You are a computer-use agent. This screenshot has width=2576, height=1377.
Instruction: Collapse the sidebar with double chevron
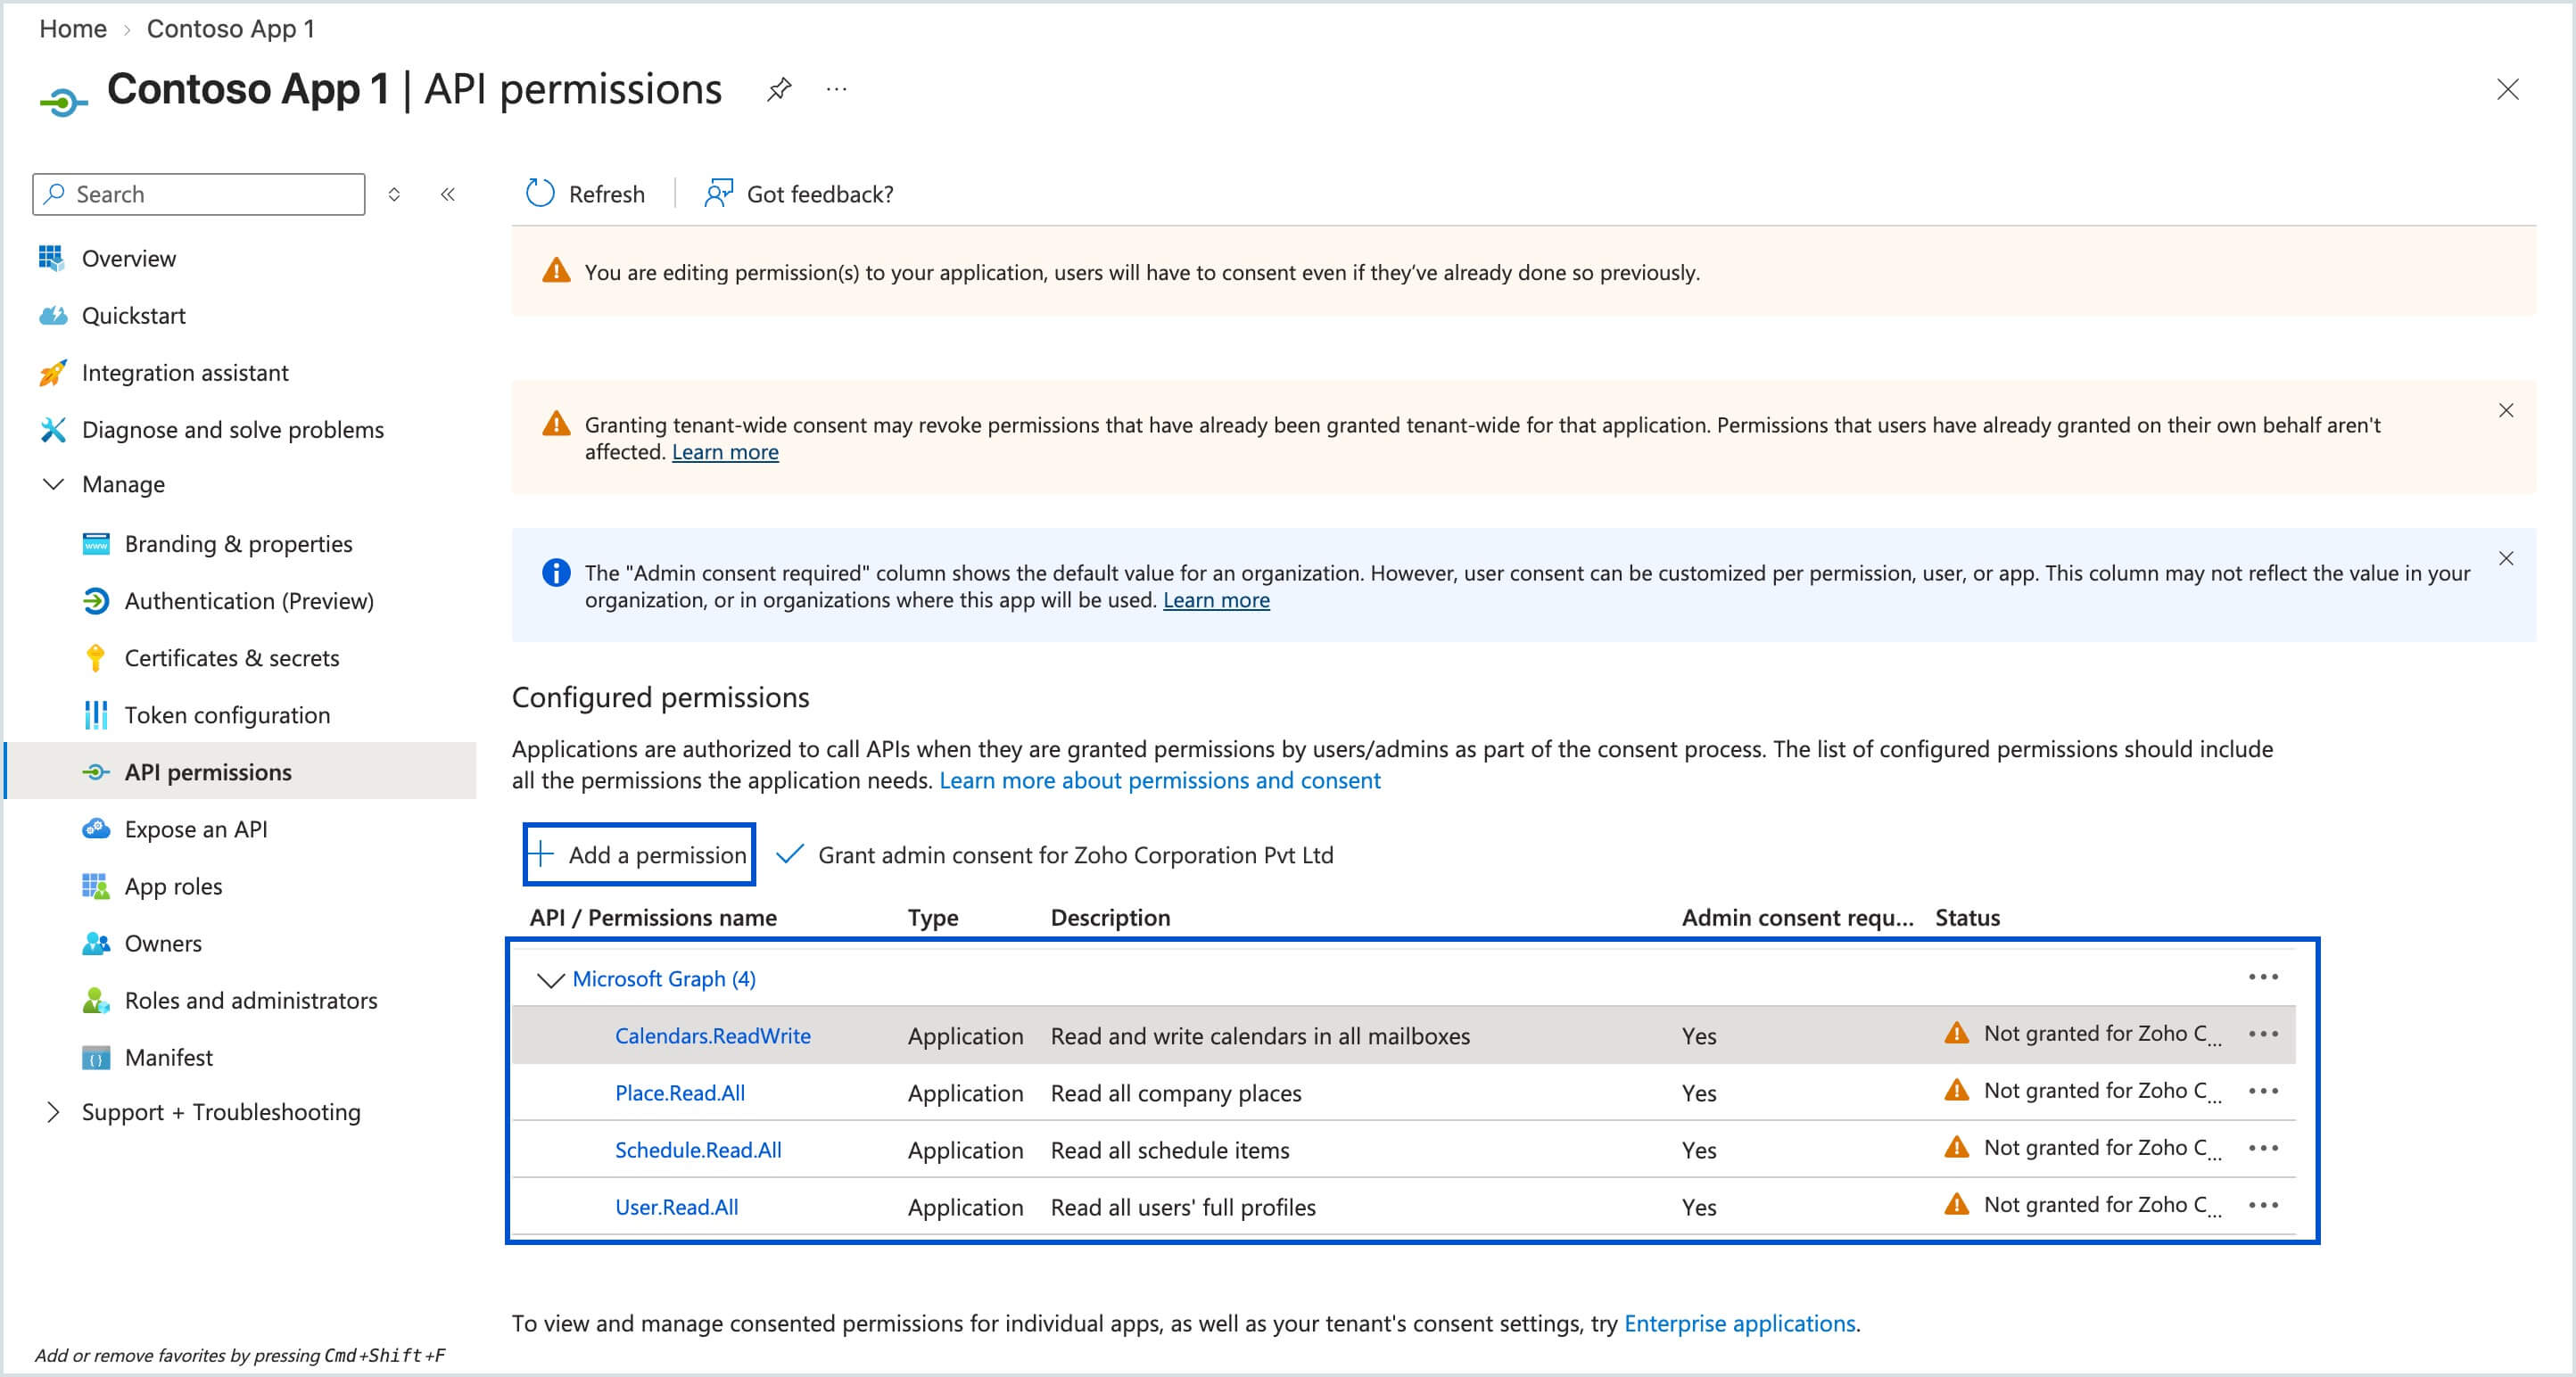tap(448, 194)
